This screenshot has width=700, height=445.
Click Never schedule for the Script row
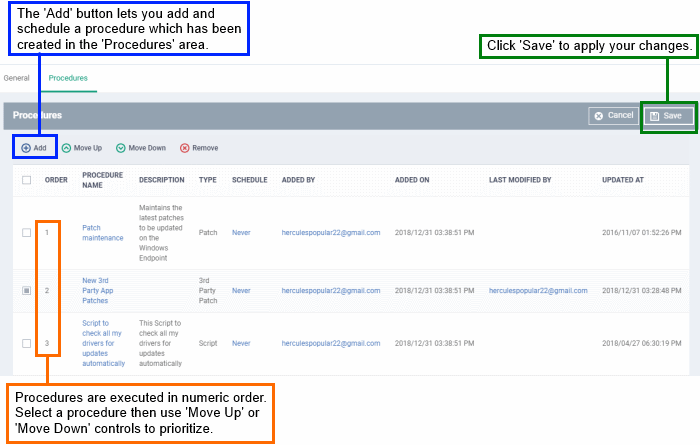[241, 343]
